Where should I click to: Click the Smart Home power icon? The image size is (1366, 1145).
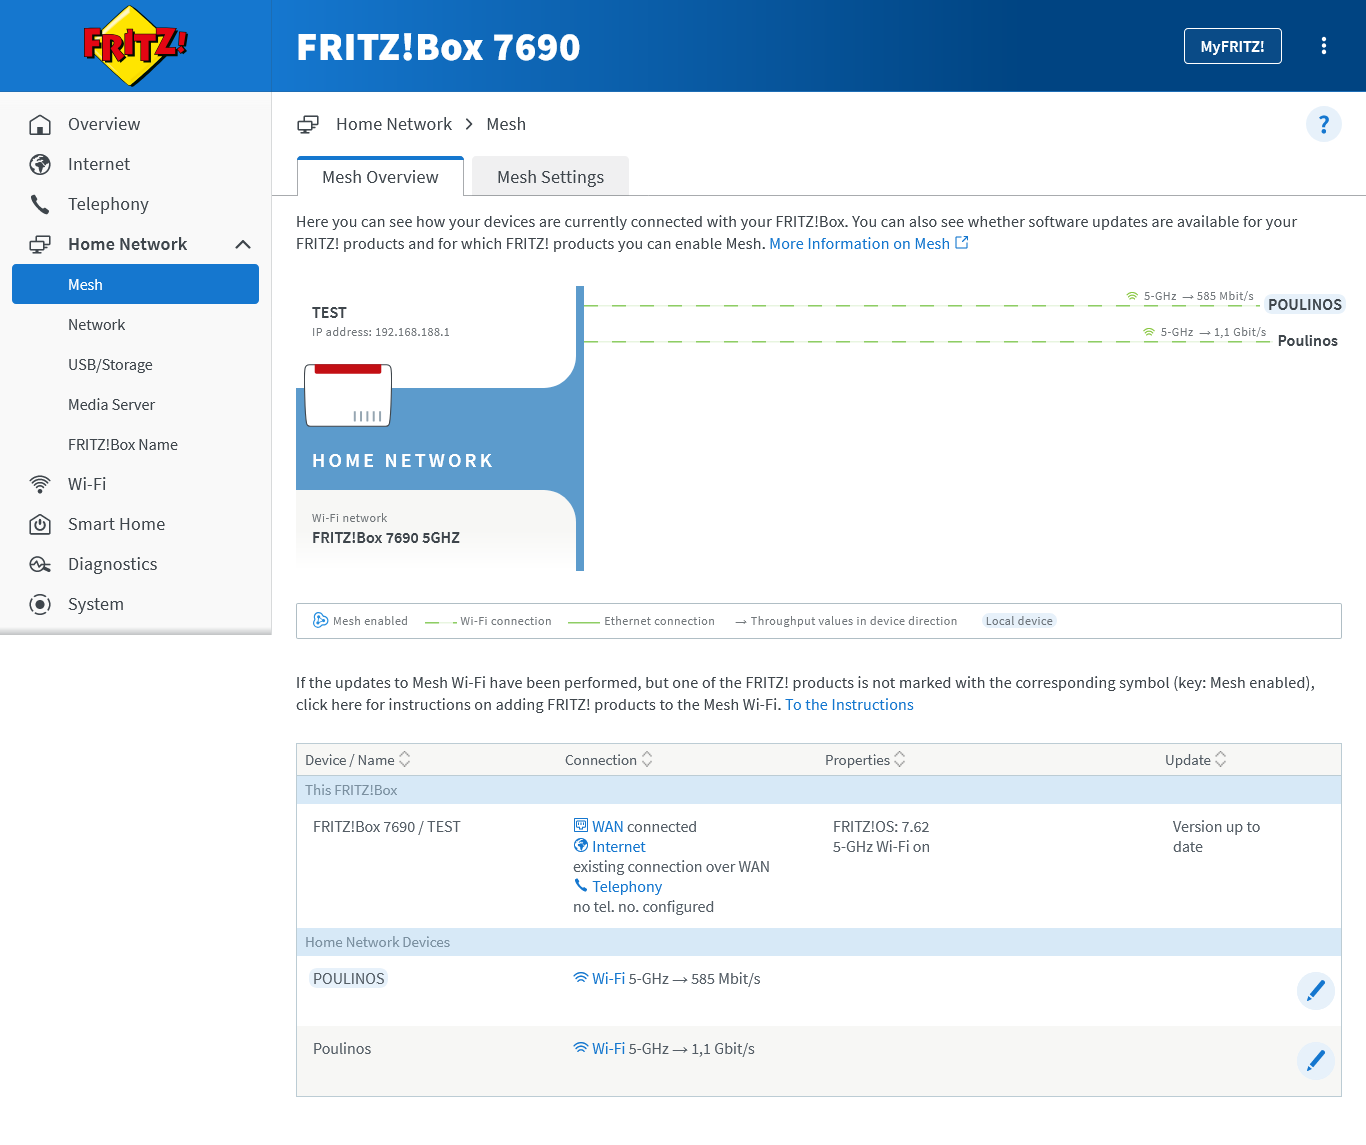coord(40,524)
